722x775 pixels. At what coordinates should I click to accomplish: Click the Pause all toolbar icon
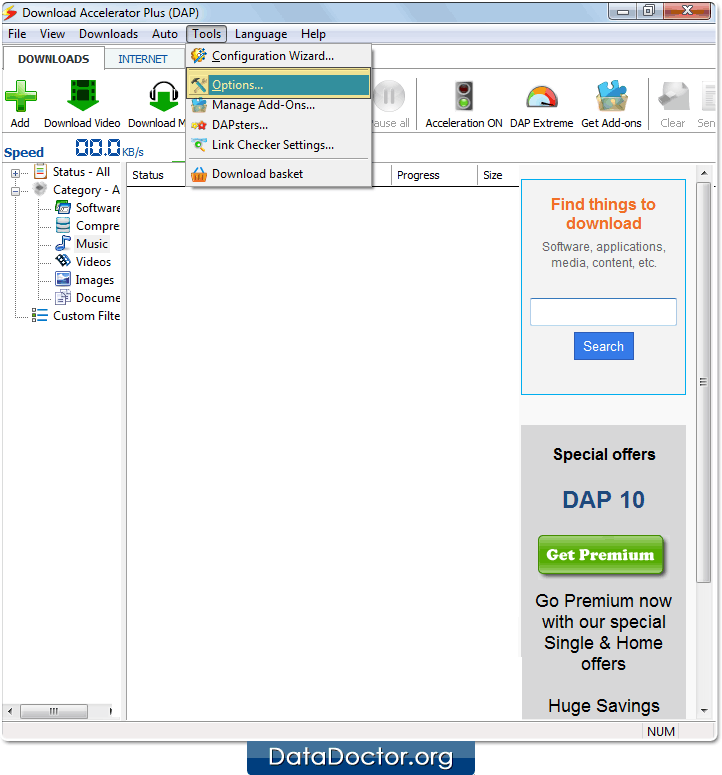(x=389, y=96)
